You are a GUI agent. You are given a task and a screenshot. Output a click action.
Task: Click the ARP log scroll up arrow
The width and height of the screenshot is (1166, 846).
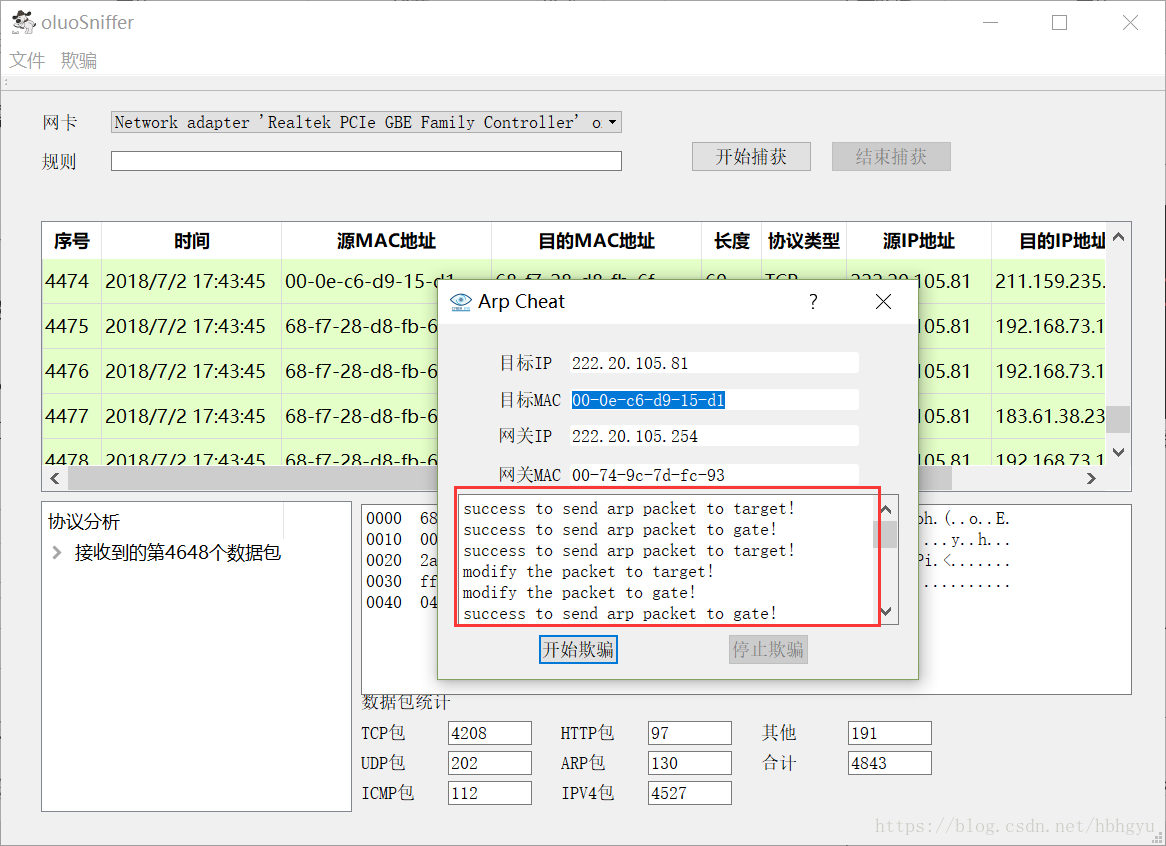[x=886, y=509]
